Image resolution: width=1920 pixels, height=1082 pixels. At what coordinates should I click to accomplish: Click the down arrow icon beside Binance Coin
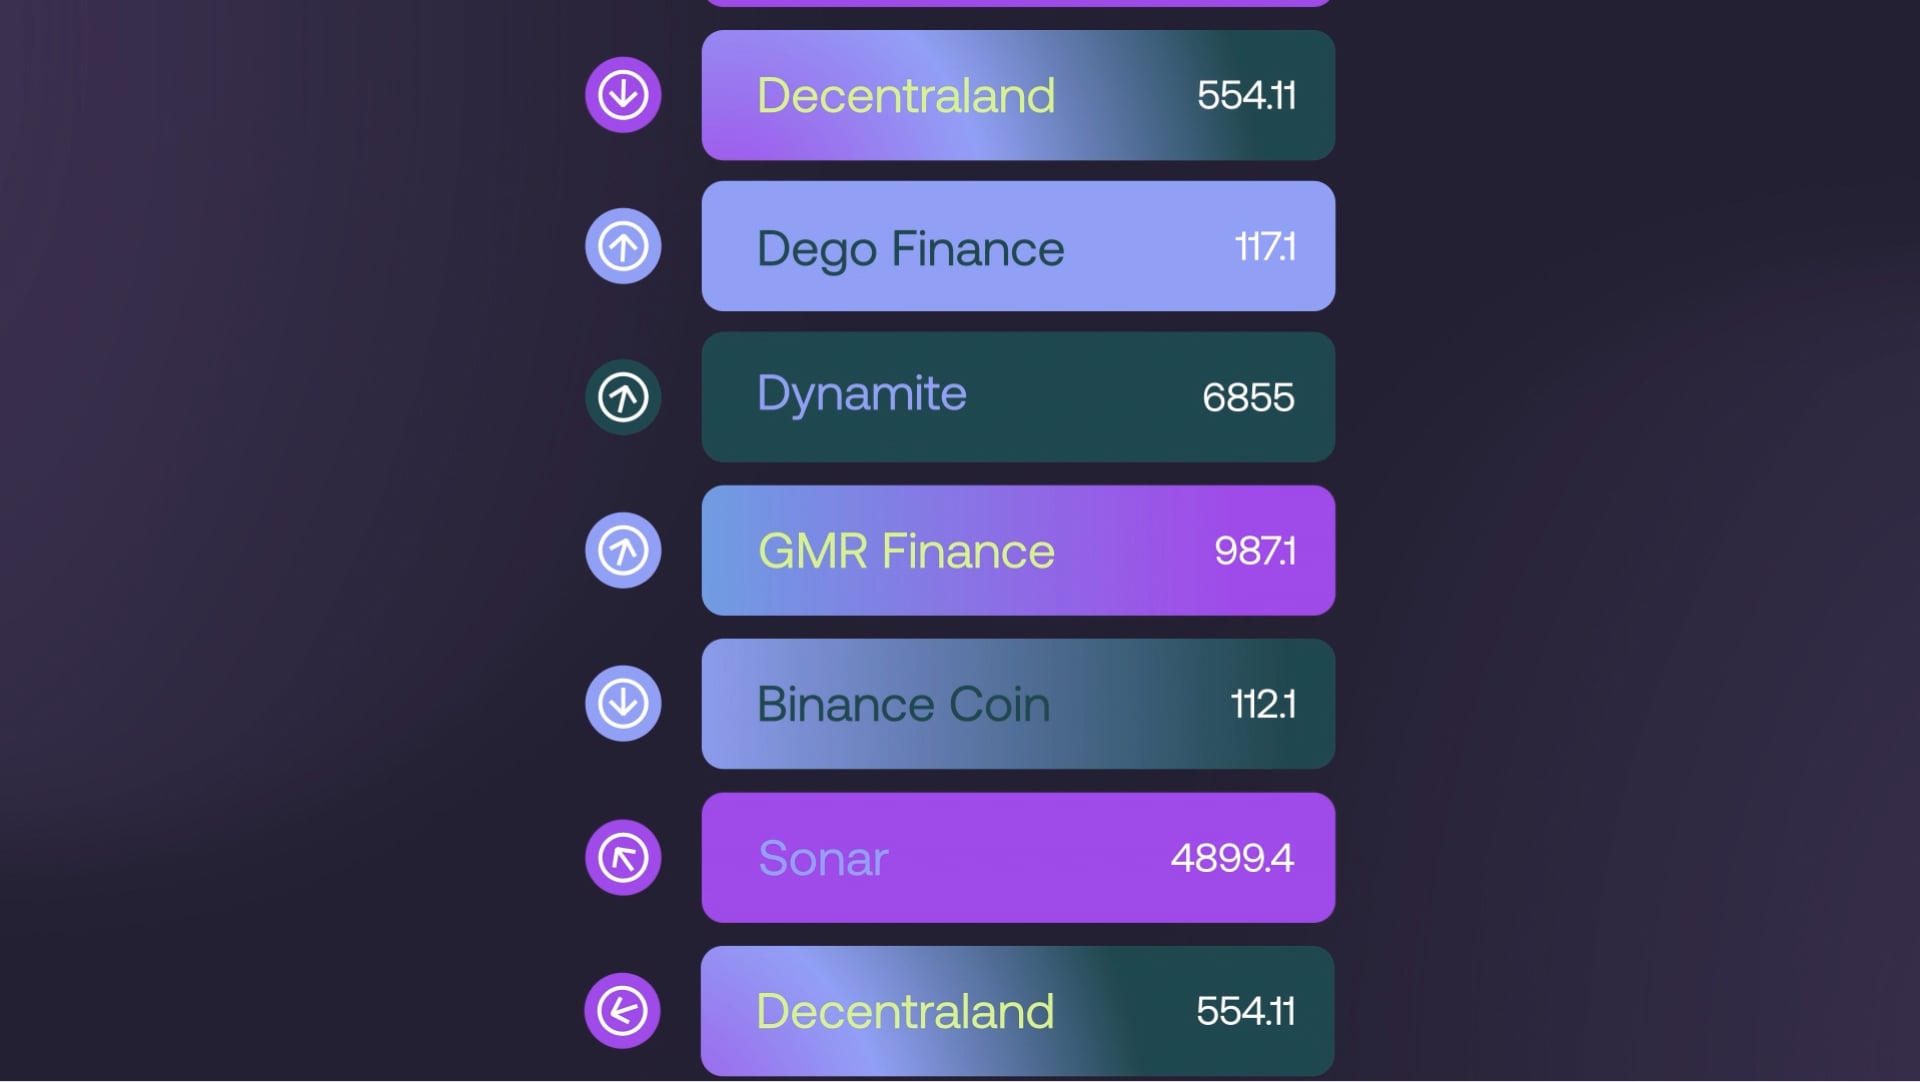click(x=623, y=703)
